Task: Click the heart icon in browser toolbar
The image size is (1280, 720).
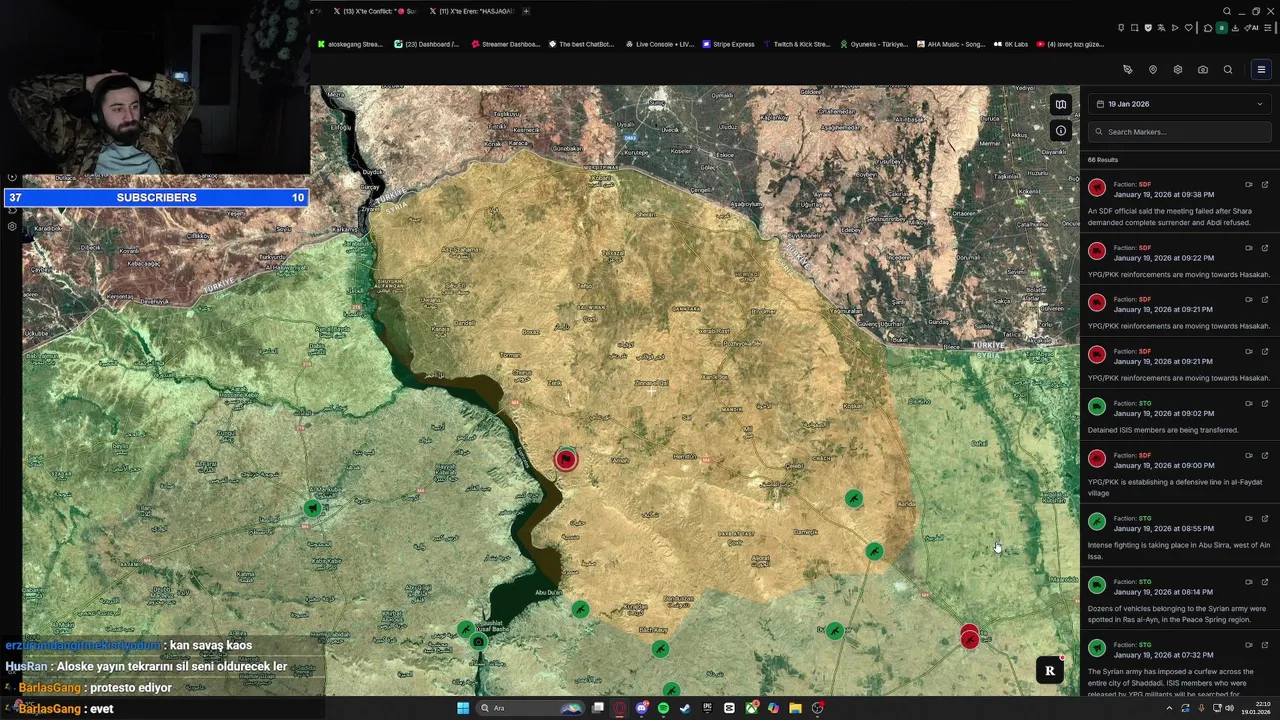Action: [1188, 28]
